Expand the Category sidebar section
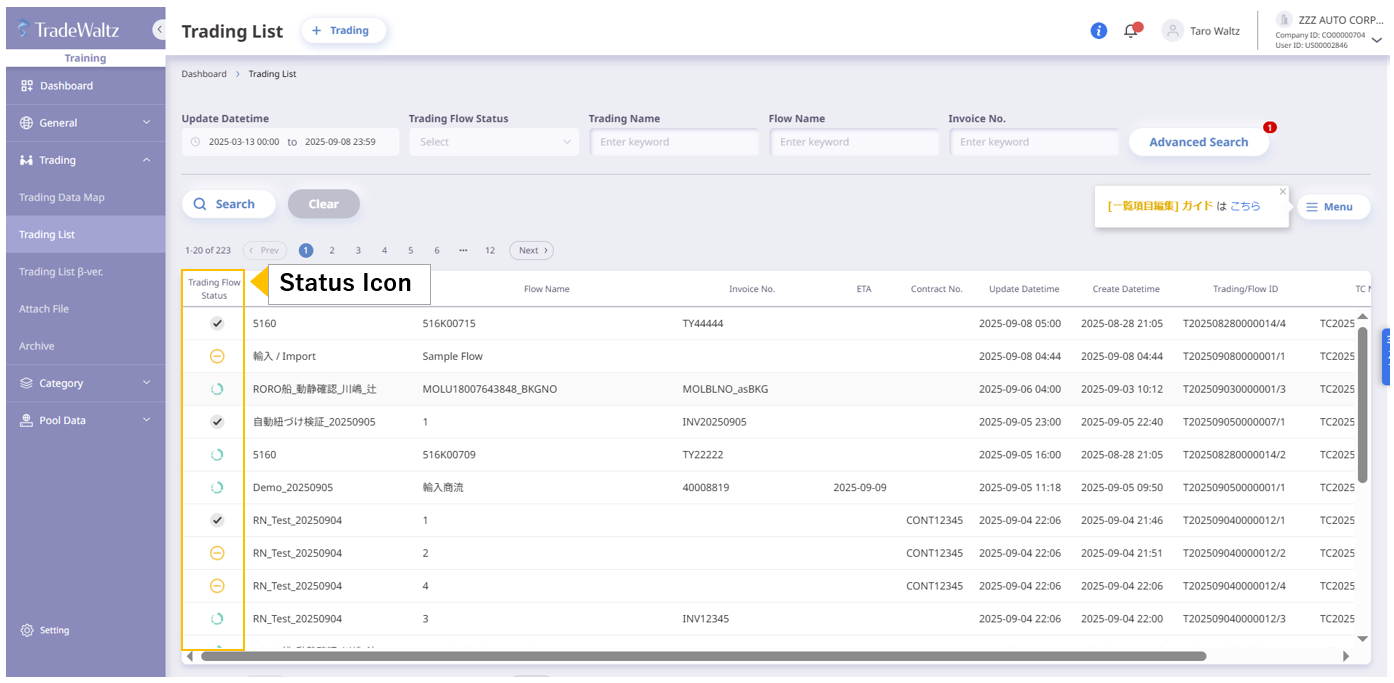The image size is (1394, 683). coord(85,383)
